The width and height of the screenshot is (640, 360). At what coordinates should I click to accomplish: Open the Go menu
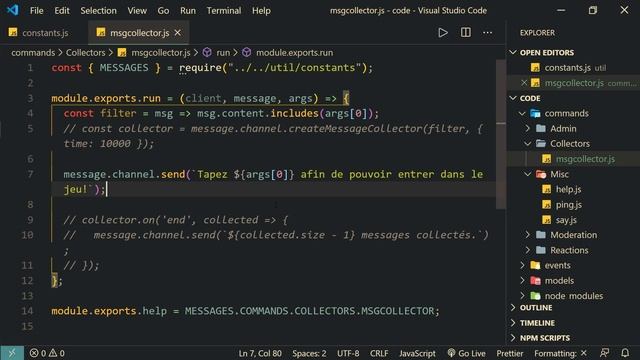pos(163,11)
